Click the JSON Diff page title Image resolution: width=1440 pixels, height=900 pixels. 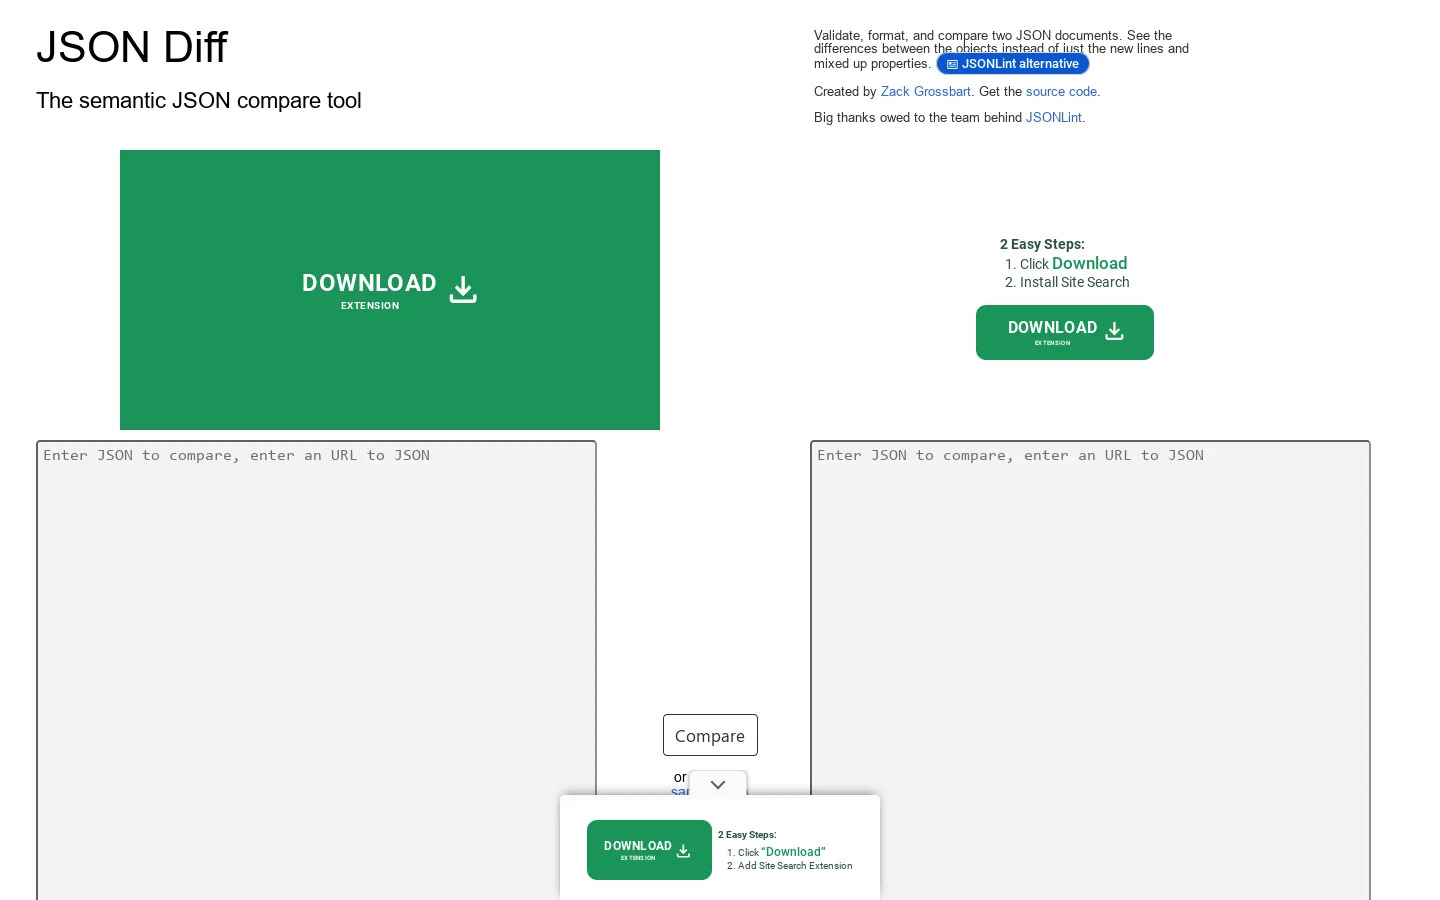(x=132, y=47)
